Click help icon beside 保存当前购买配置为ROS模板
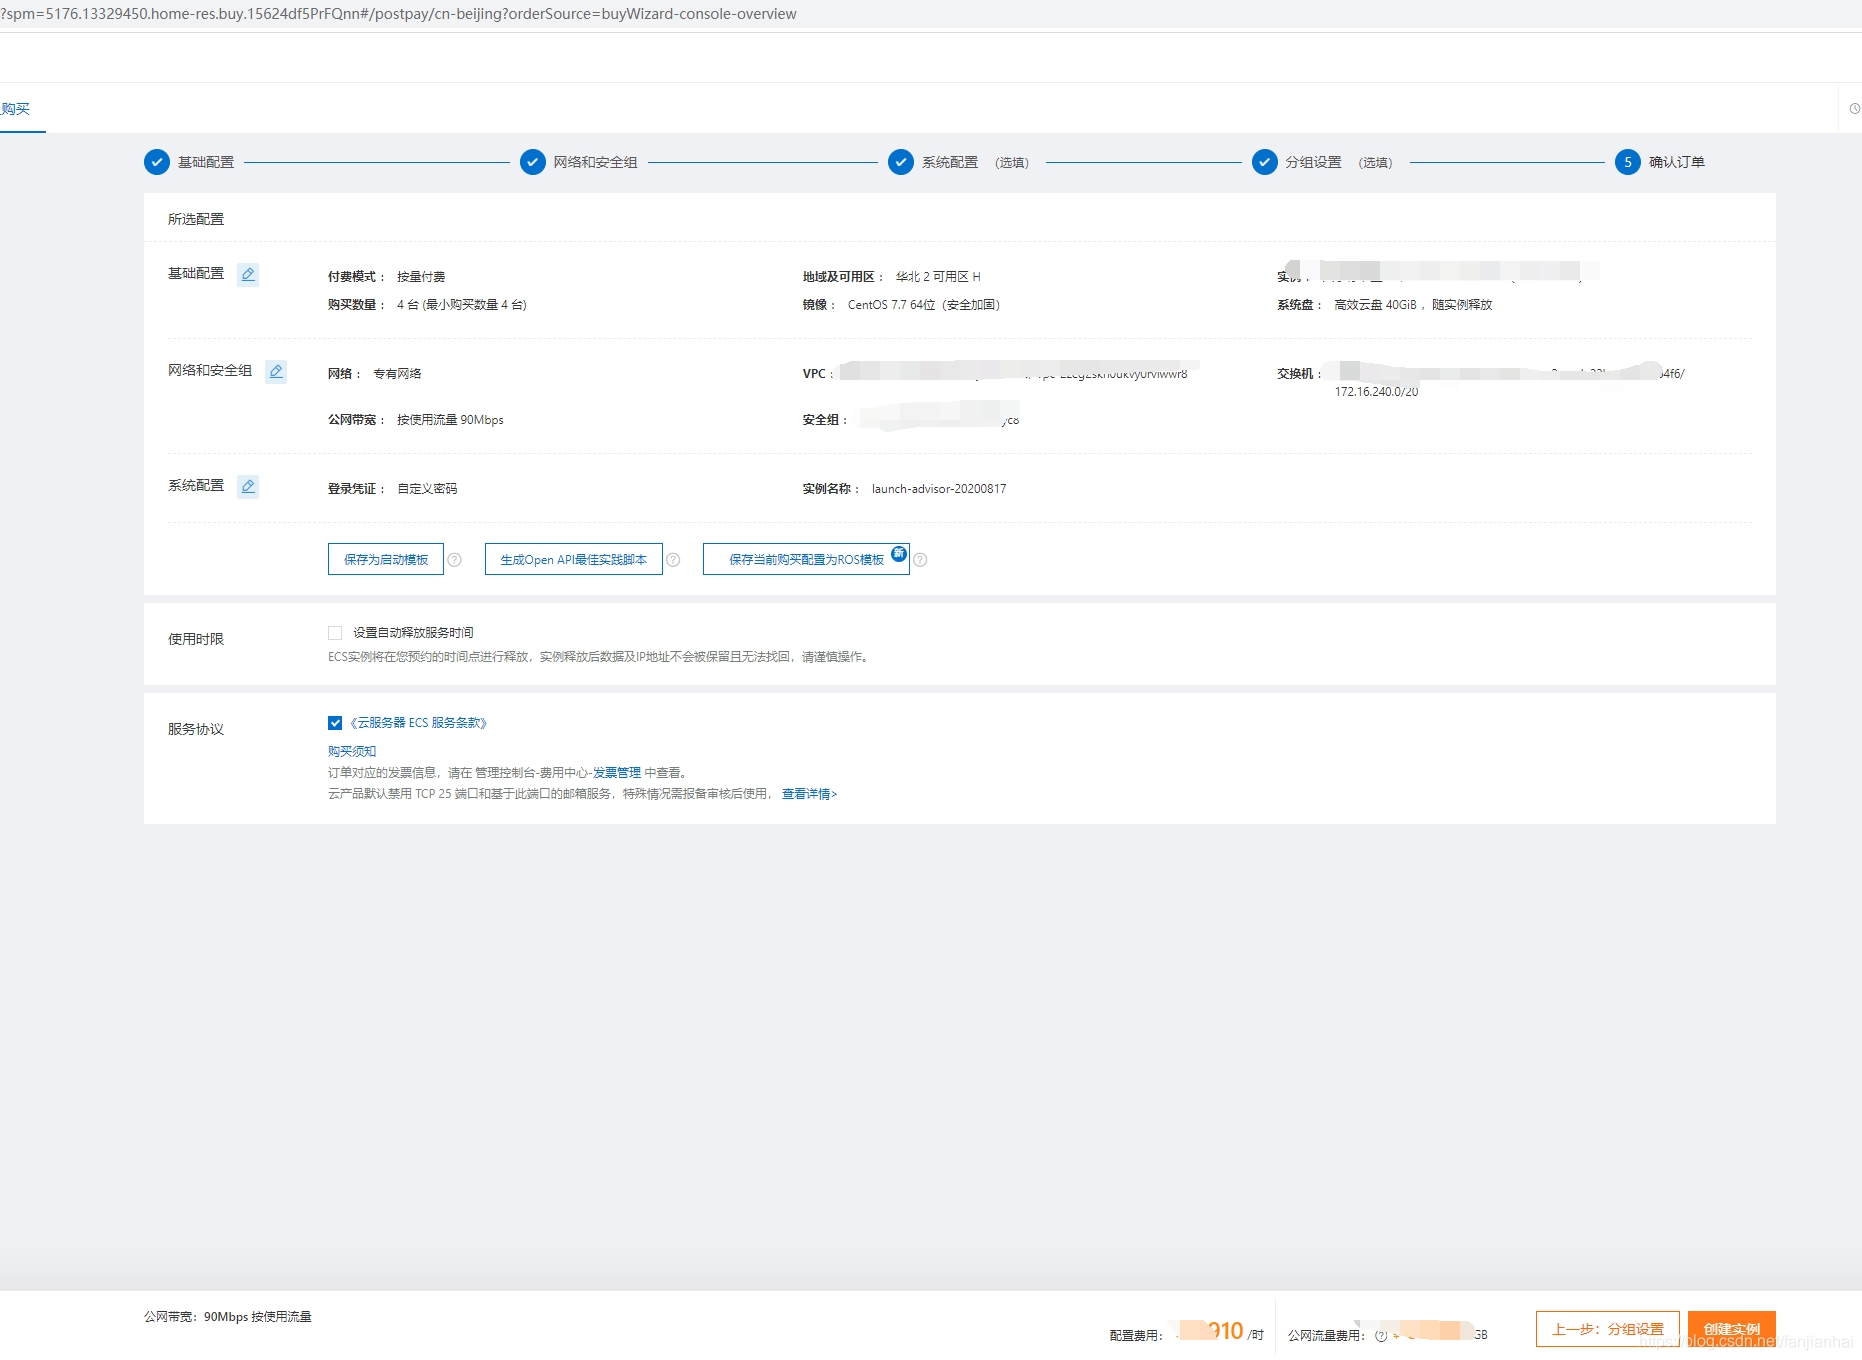This screenshot has height=1360, width=1862. pos(921,560)
